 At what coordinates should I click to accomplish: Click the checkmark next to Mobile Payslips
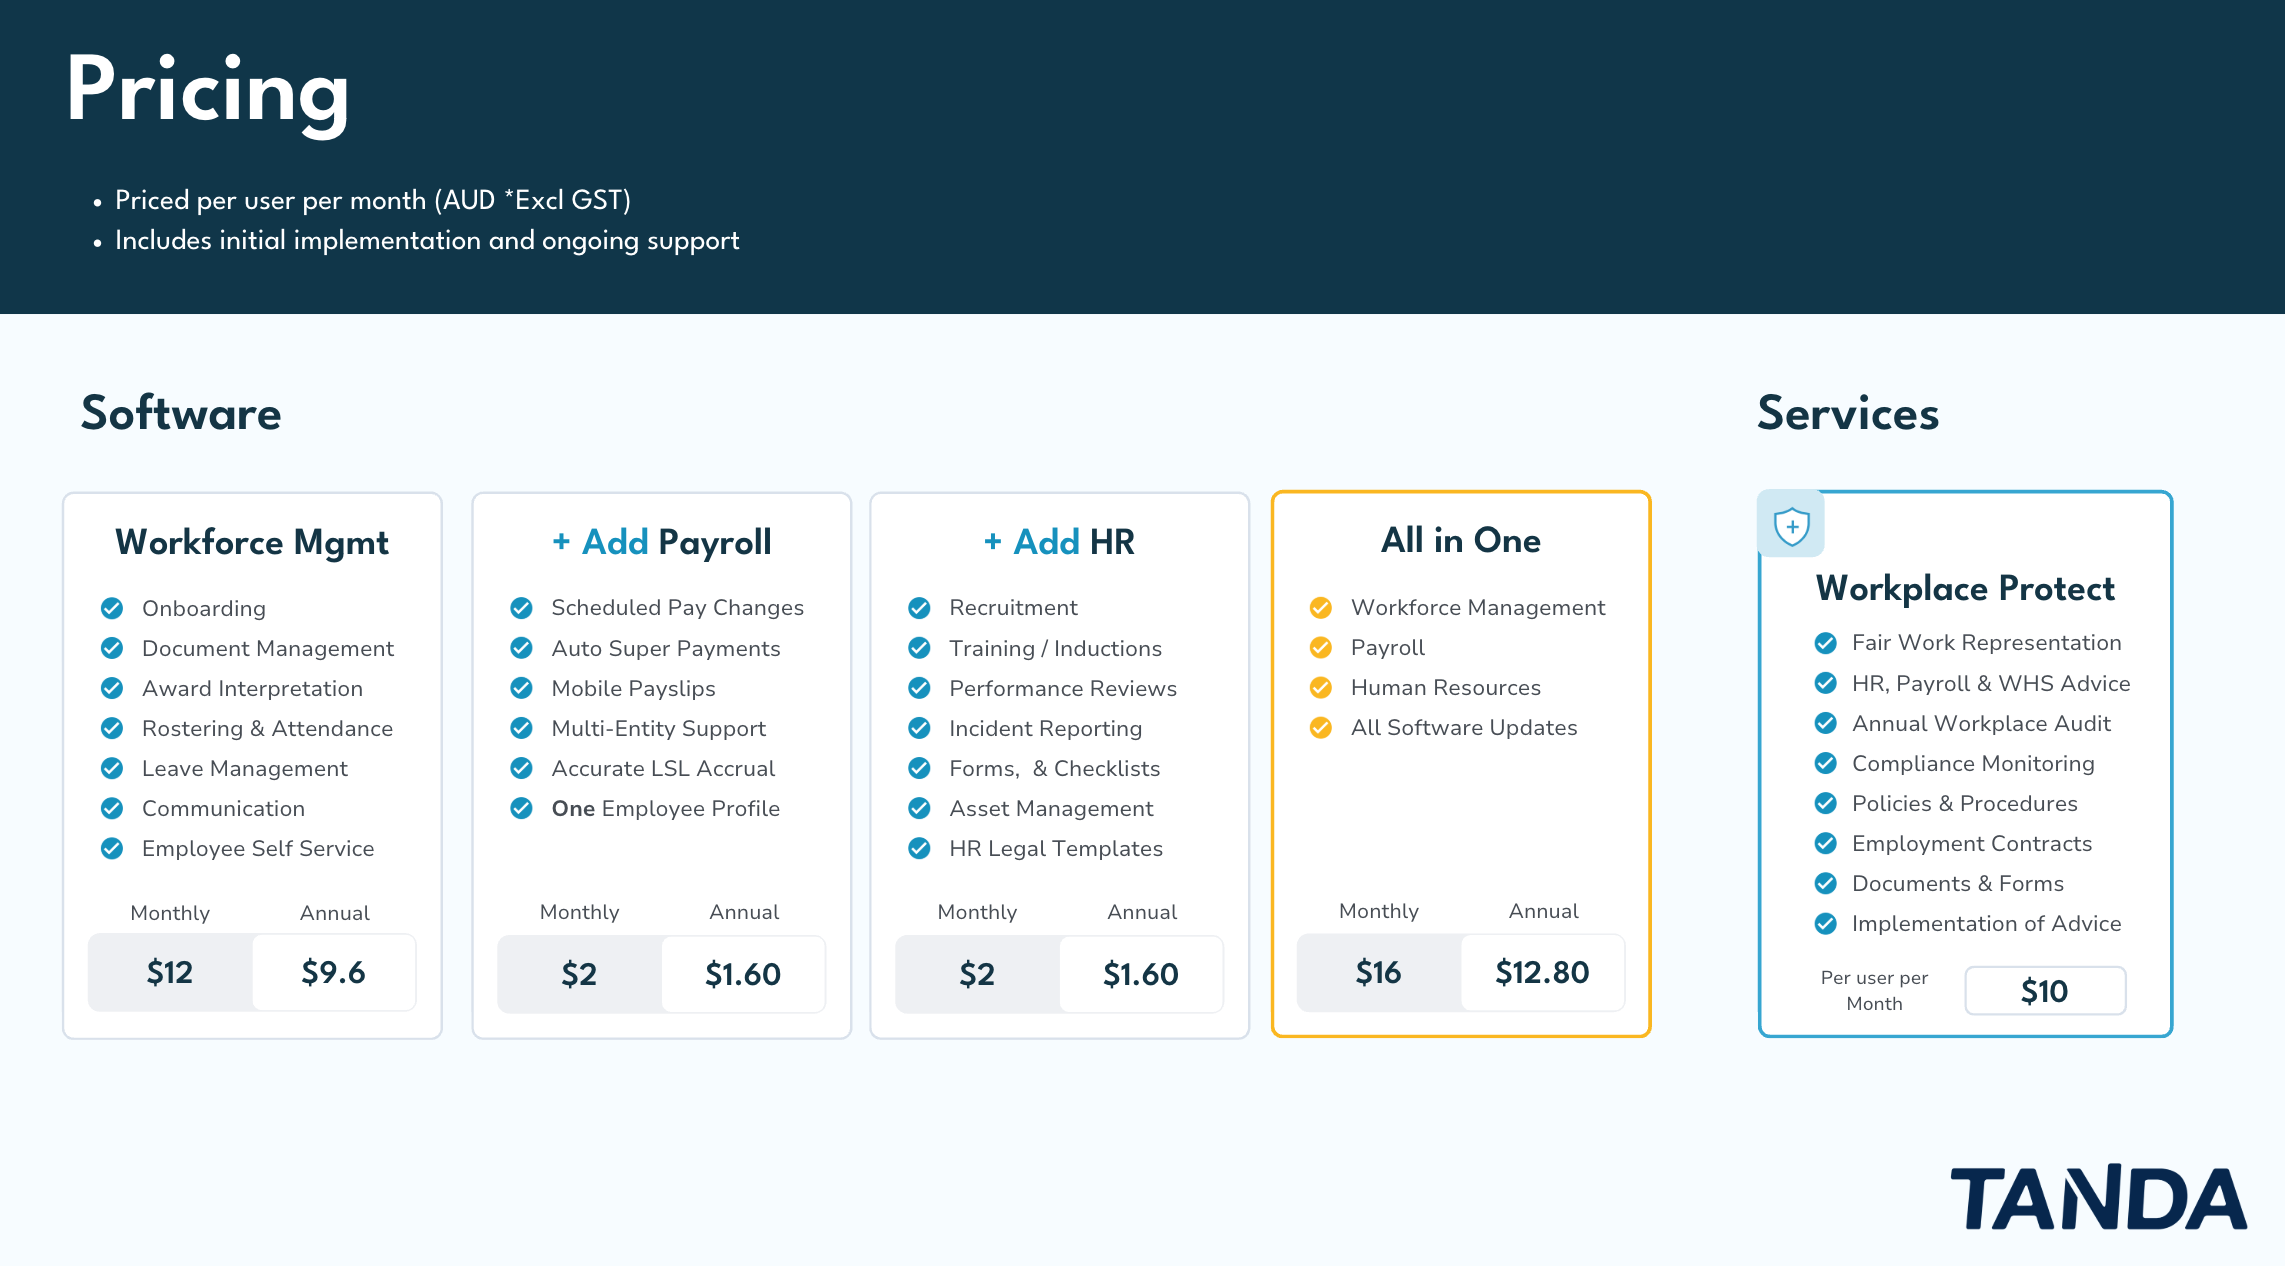click(x=521, y=688)
